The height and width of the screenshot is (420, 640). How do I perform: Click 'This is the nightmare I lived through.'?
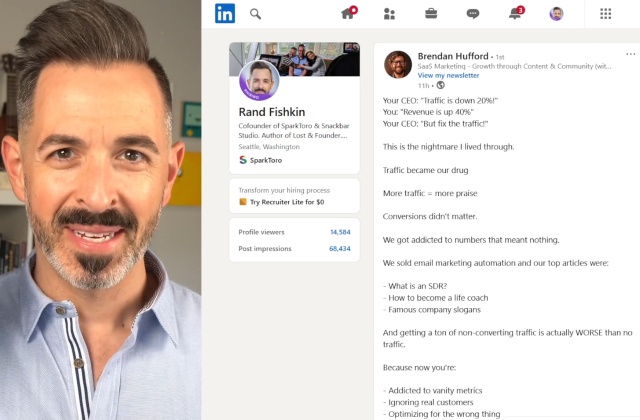[449, 147]
